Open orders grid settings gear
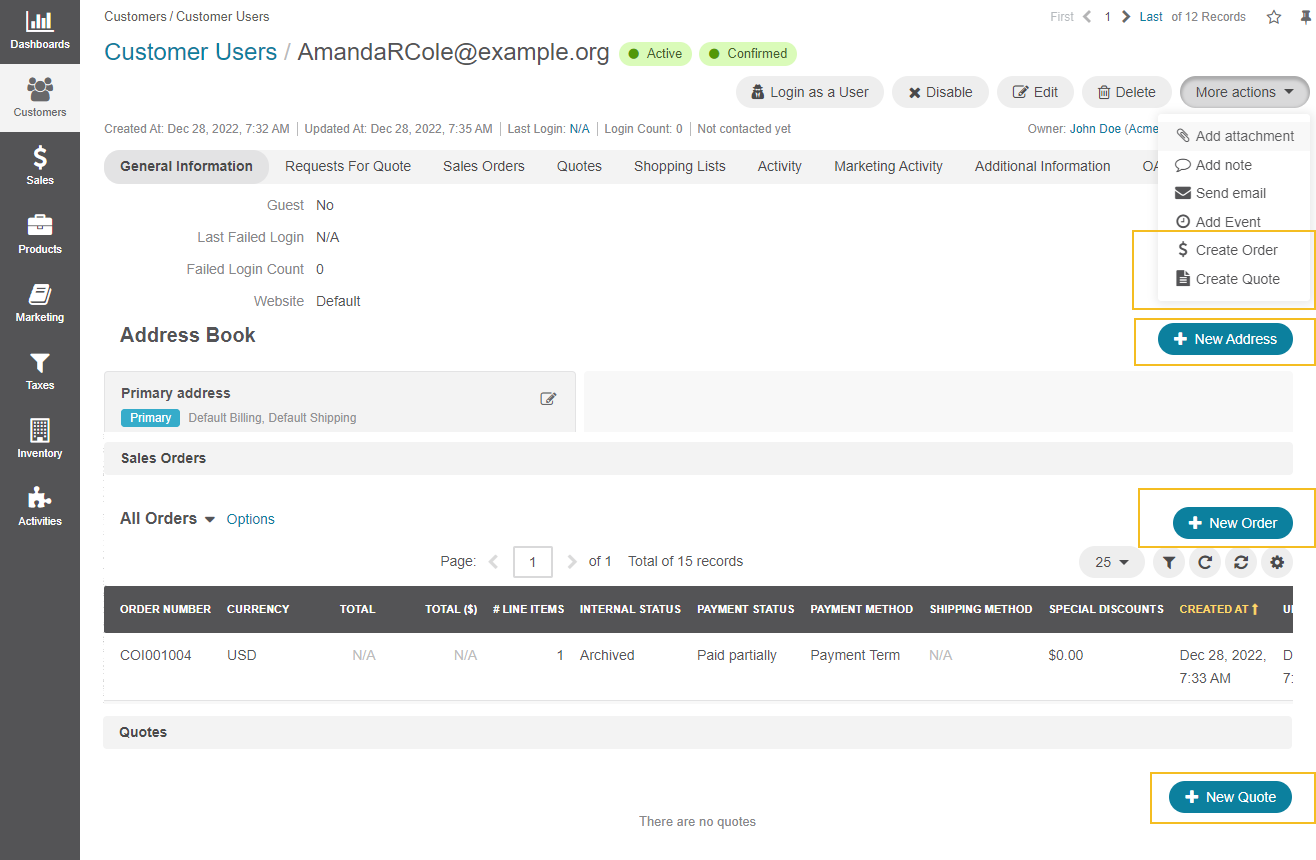This screenshot has height=860, width=1316. point(1277,562)
